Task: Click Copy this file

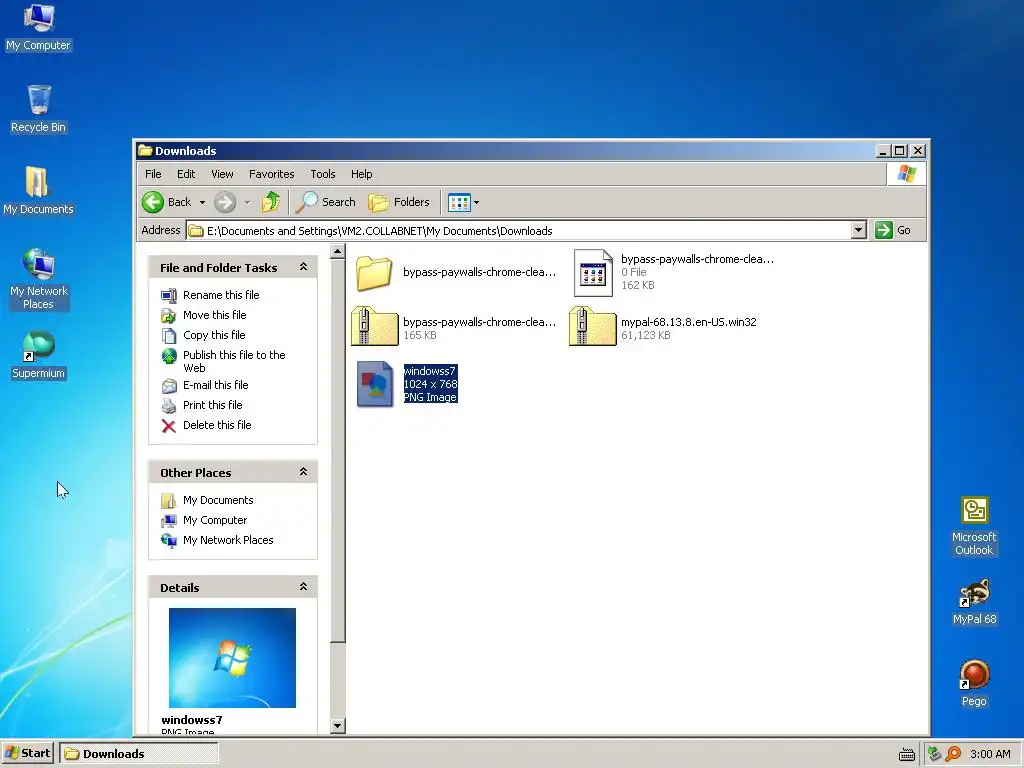Action: 214,335
